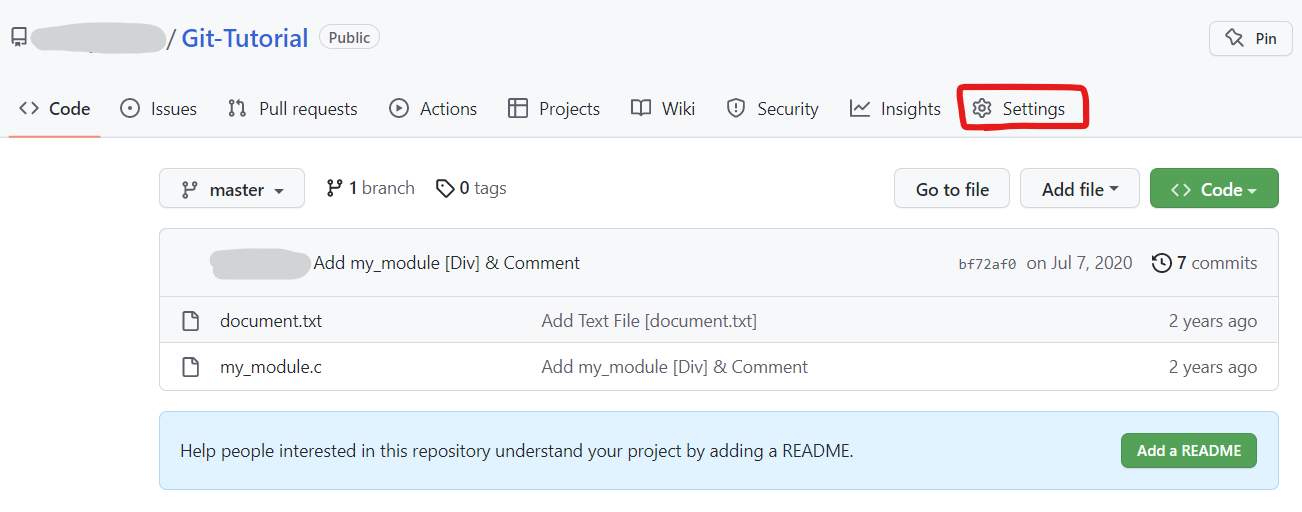Open the Projects tab

[554, 108]
